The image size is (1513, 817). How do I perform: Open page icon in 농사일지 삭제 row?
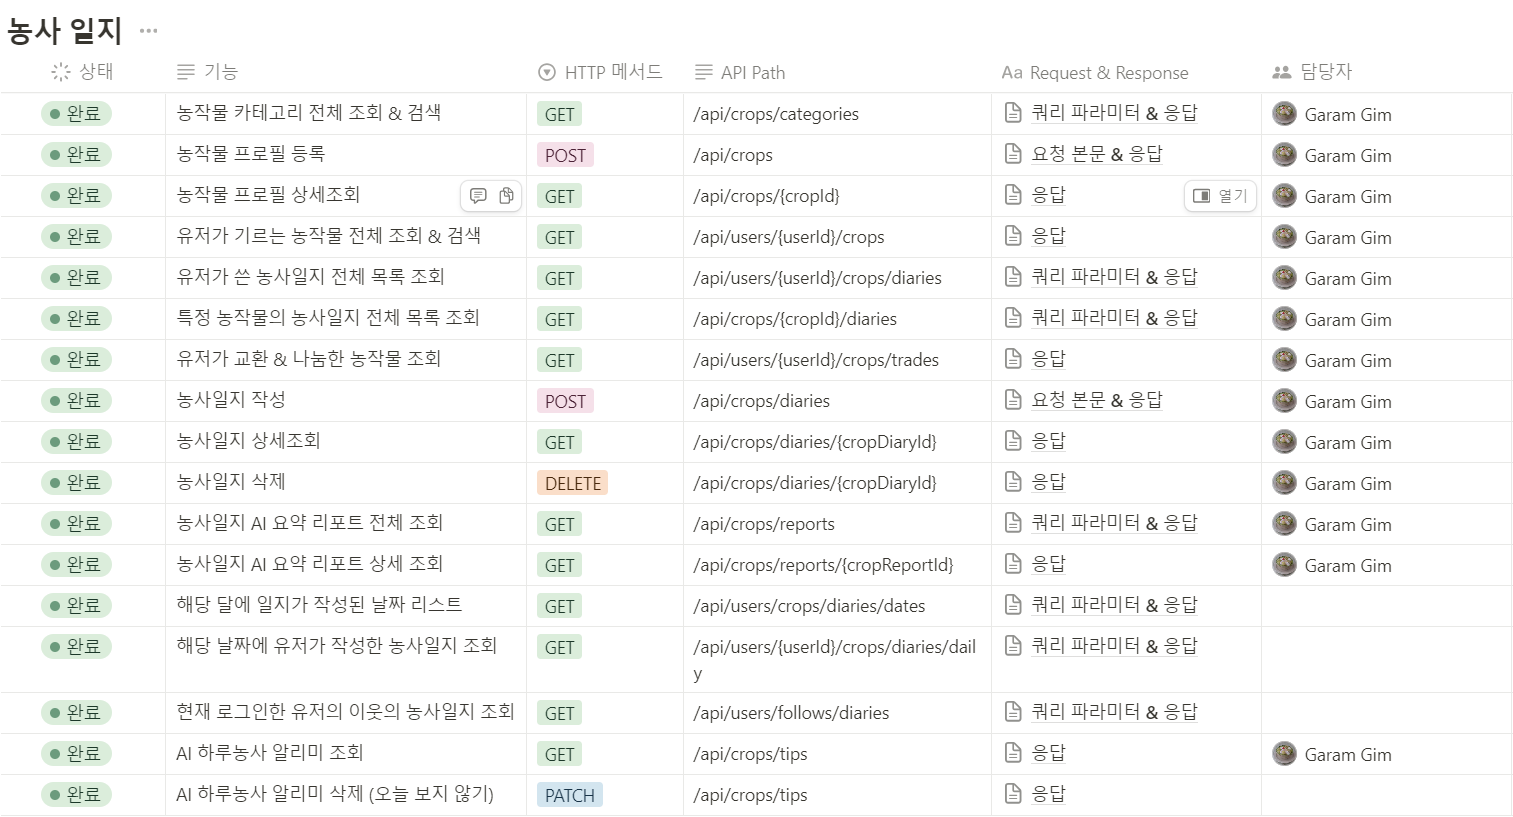point(1013,482)
